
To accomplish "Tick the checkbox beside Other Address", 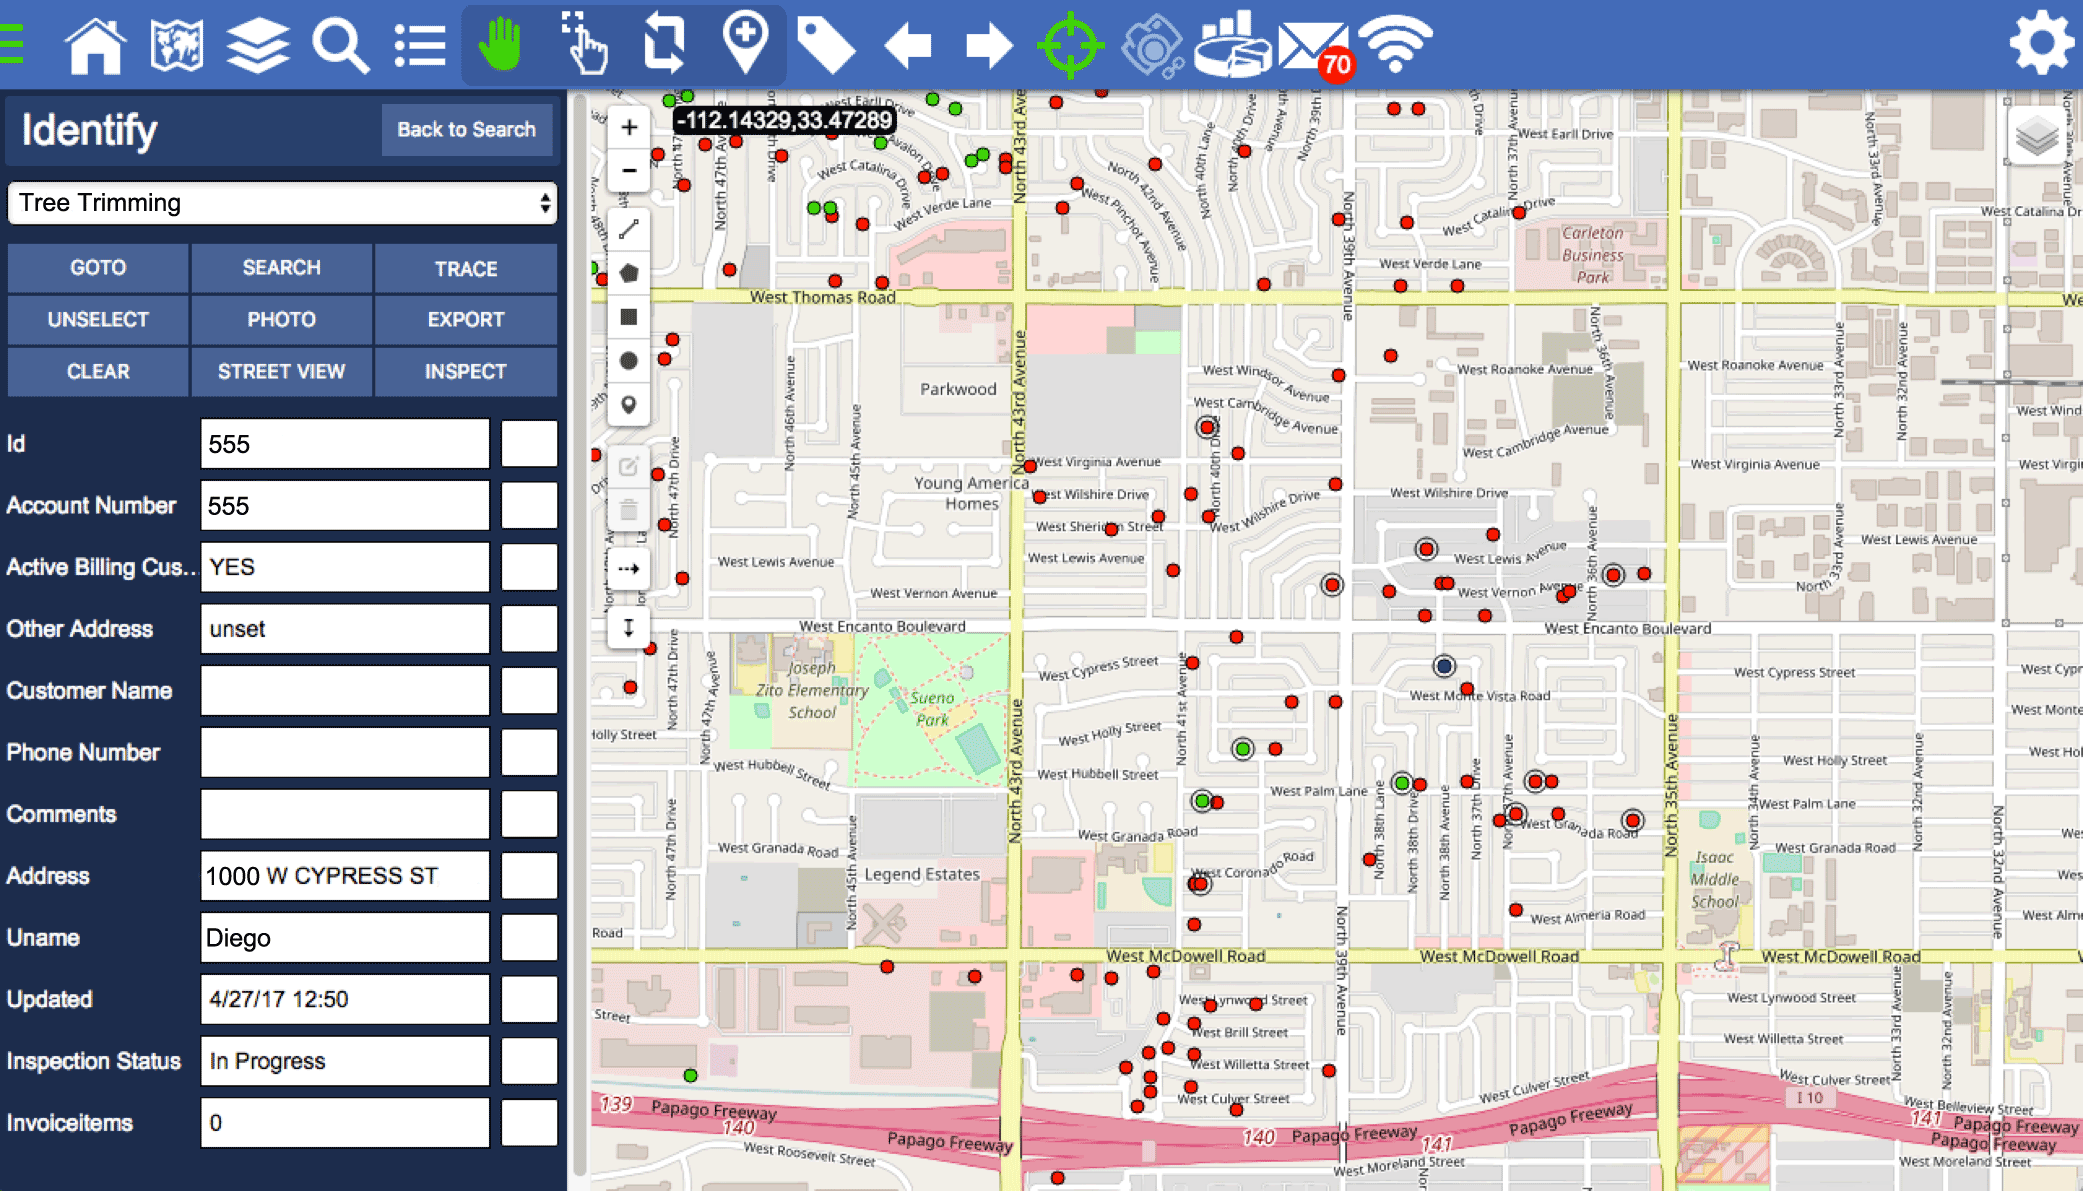I will tap(529, 629).
